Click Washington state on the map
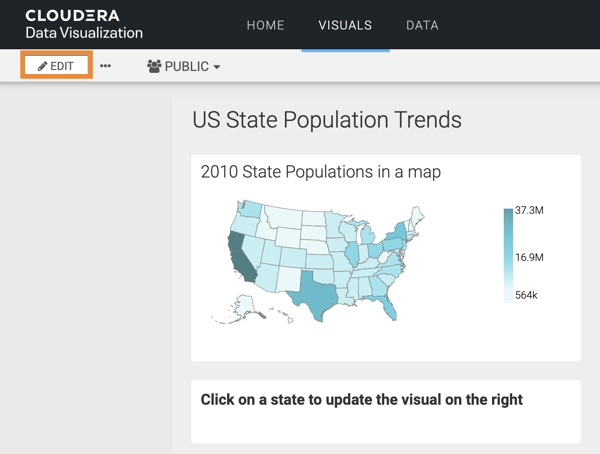600x454 pixels. (248, 211)
